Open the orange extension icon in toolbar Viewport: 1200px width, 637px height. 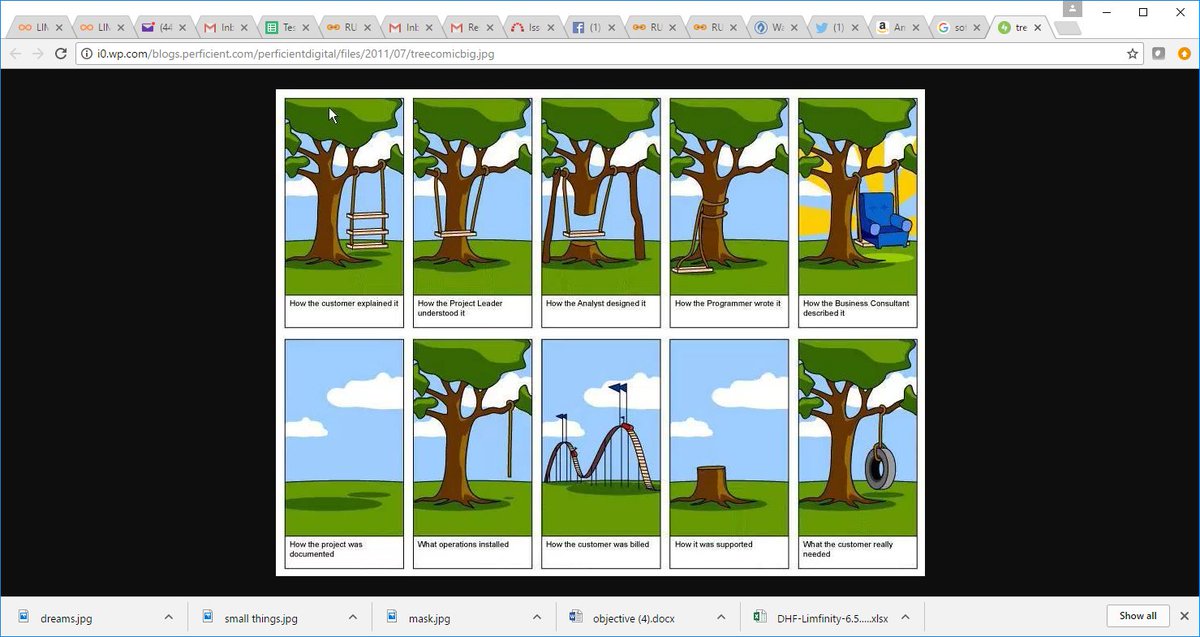(1183, 54)
